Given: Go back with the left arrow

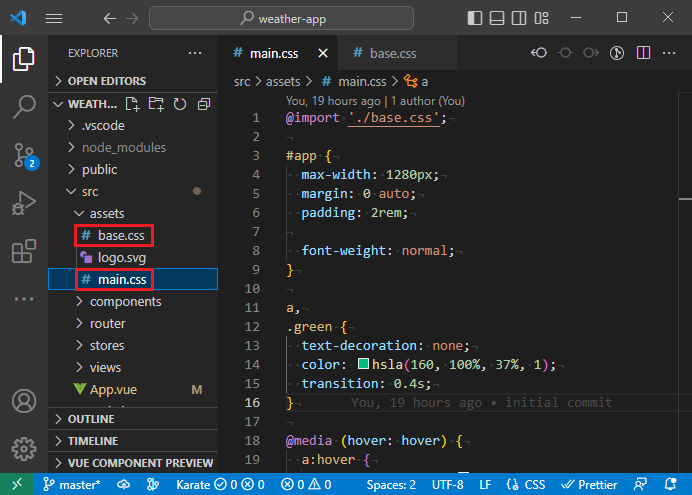Looking at the screenshot, I should tap(109, 19).
